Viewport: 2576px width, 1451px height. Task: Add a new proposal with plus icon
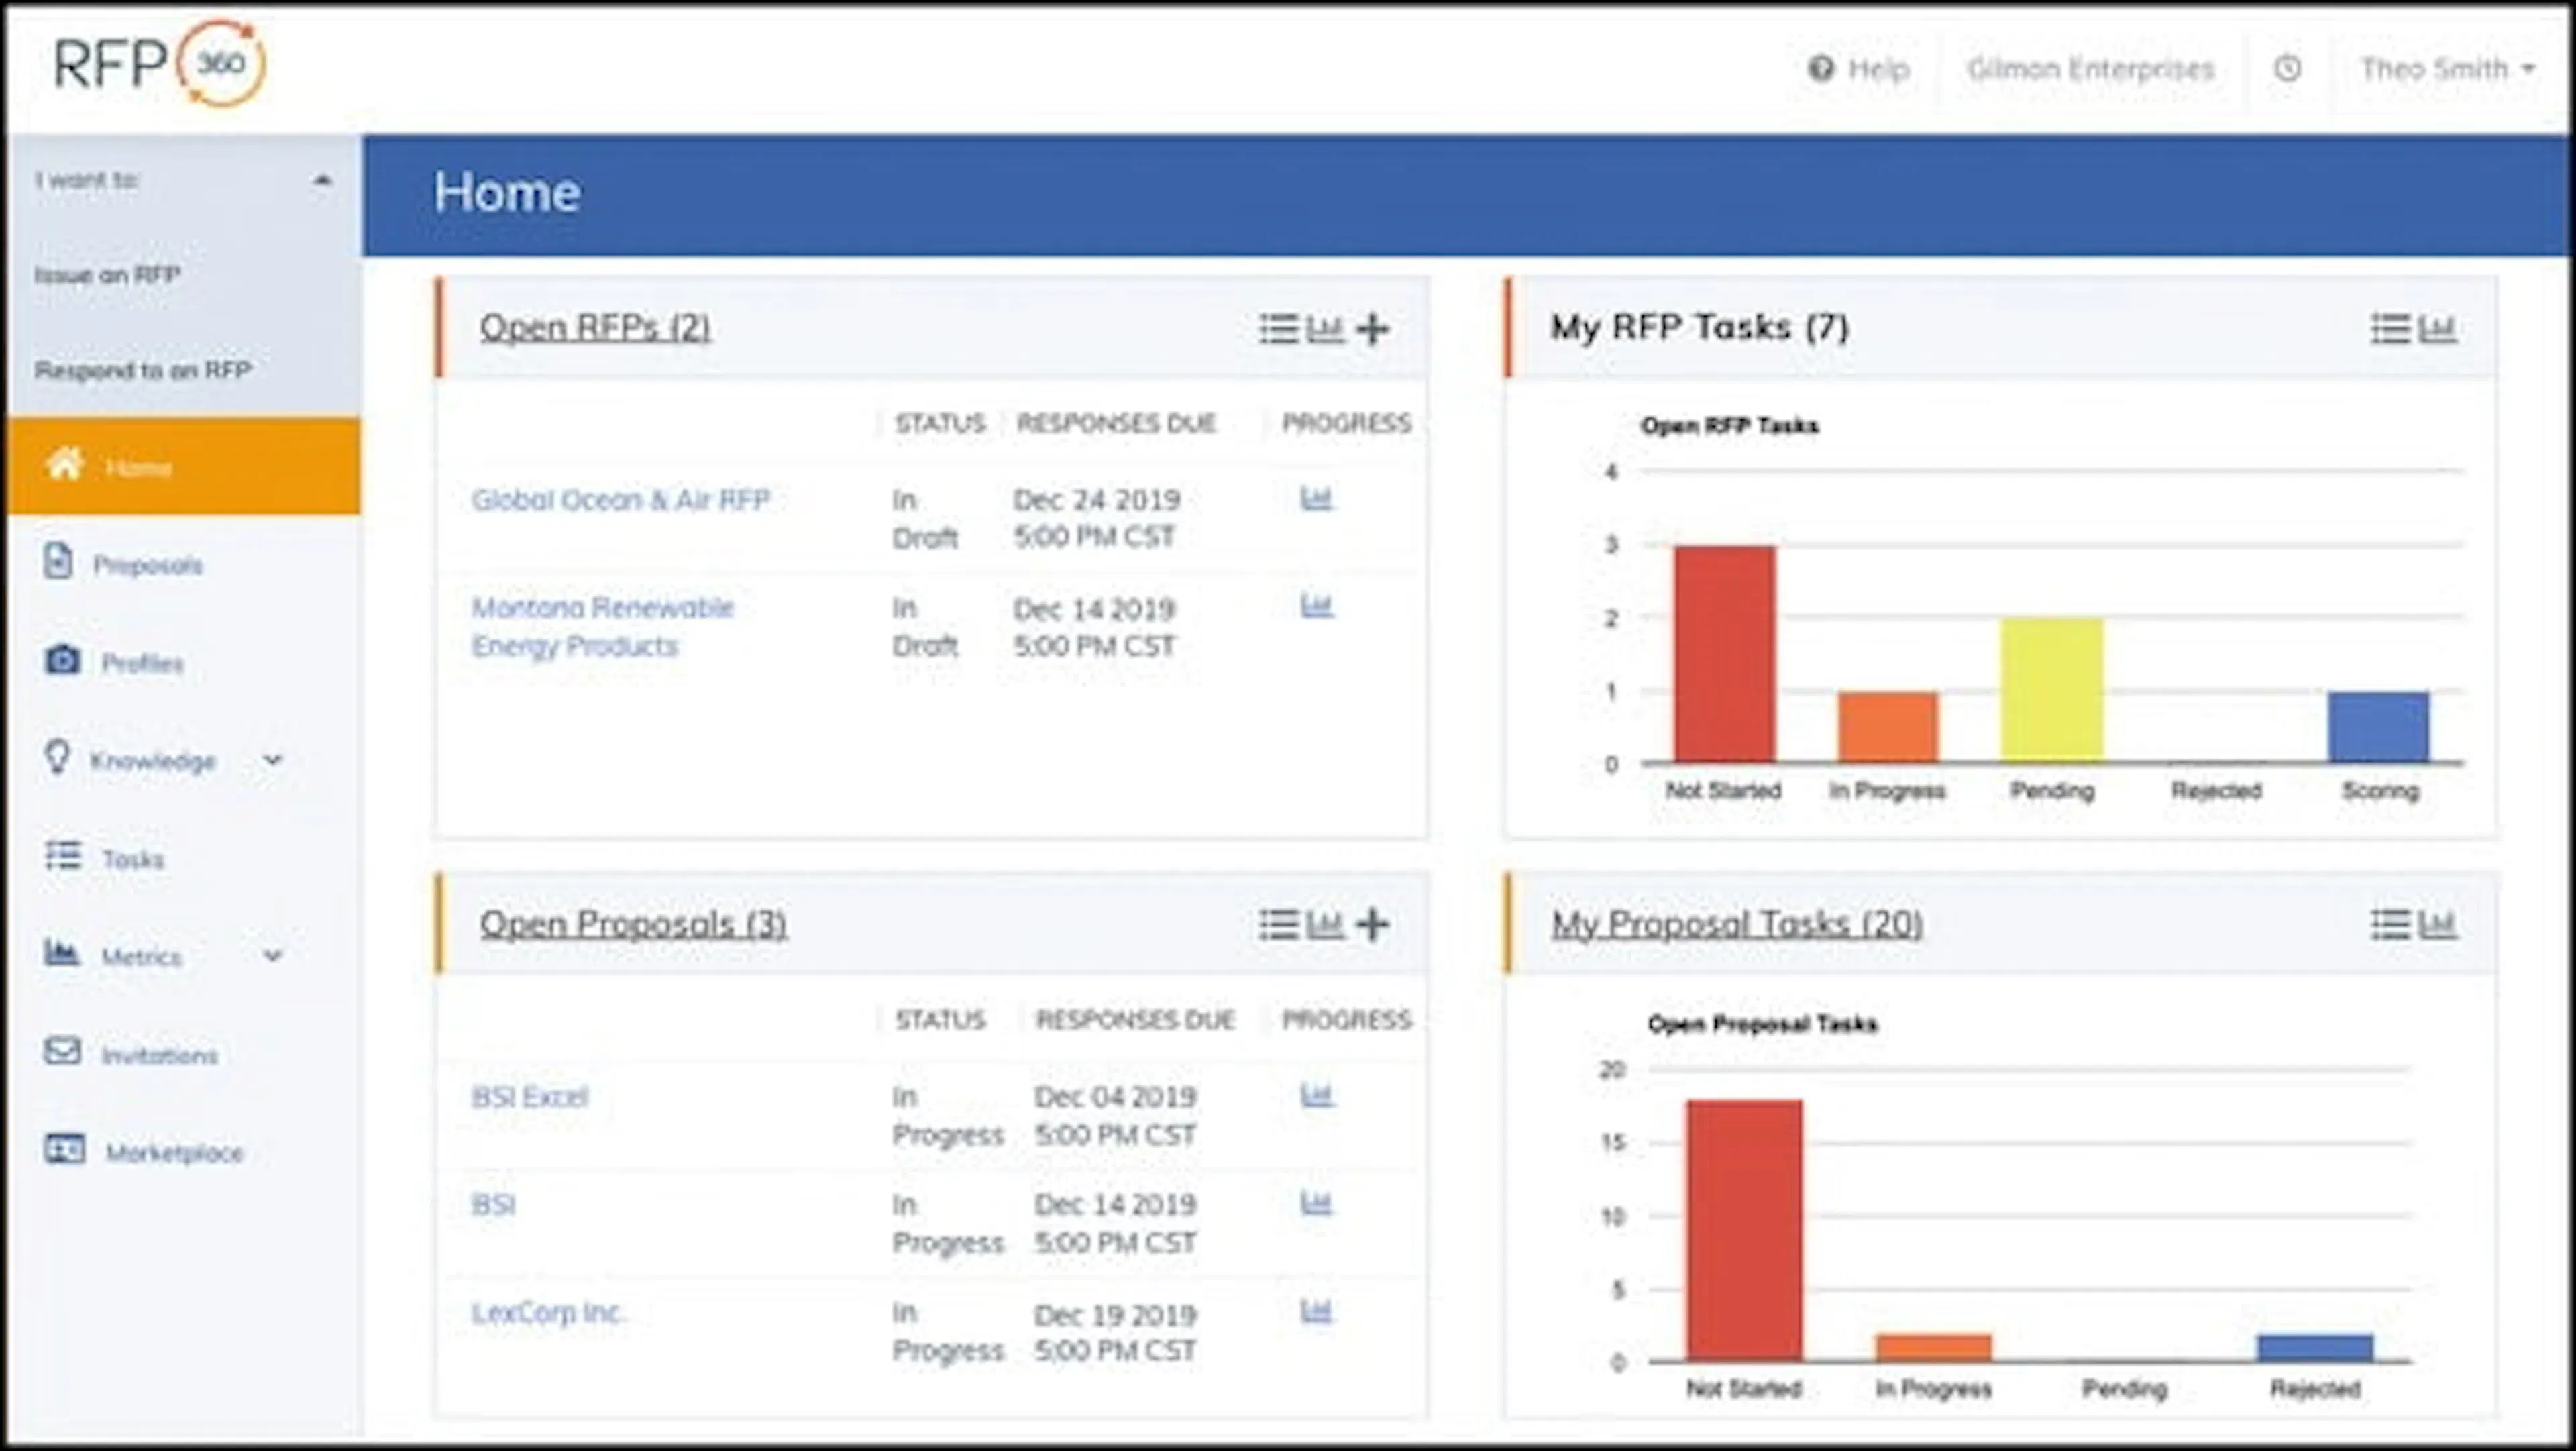click(1373, 924)
